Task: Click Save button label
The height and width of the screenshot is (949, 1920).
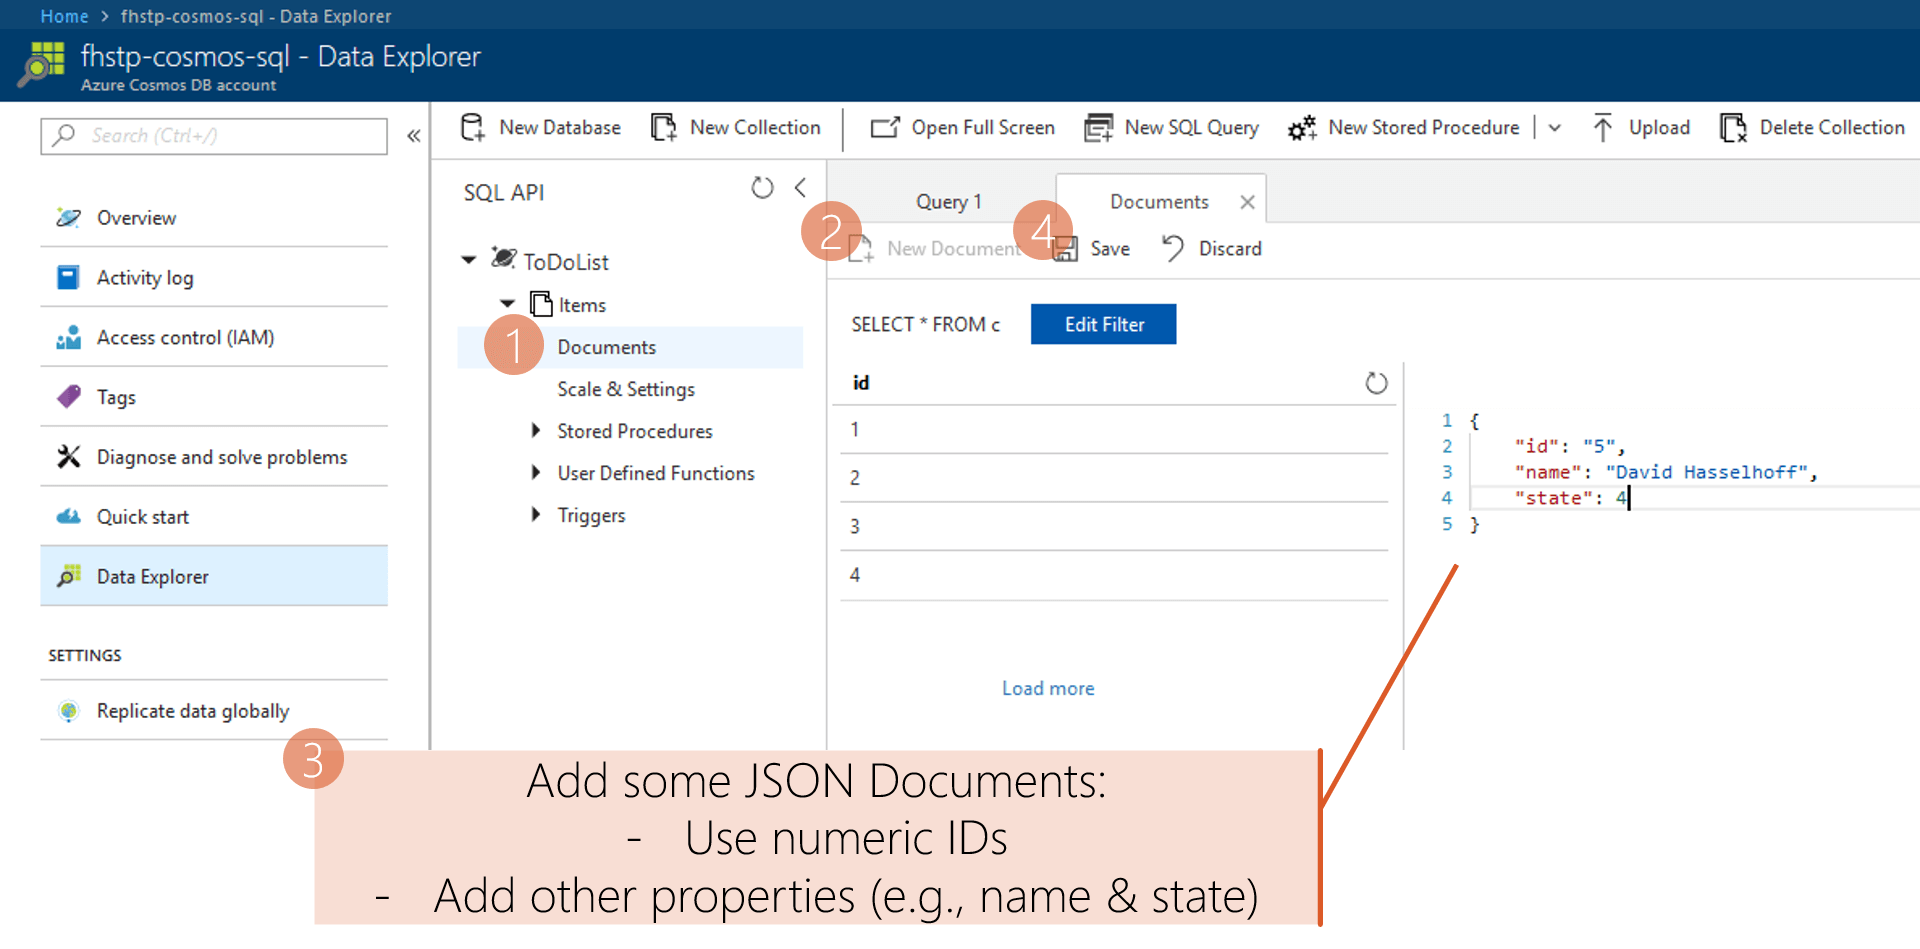Action: [x=1110, y=248]
